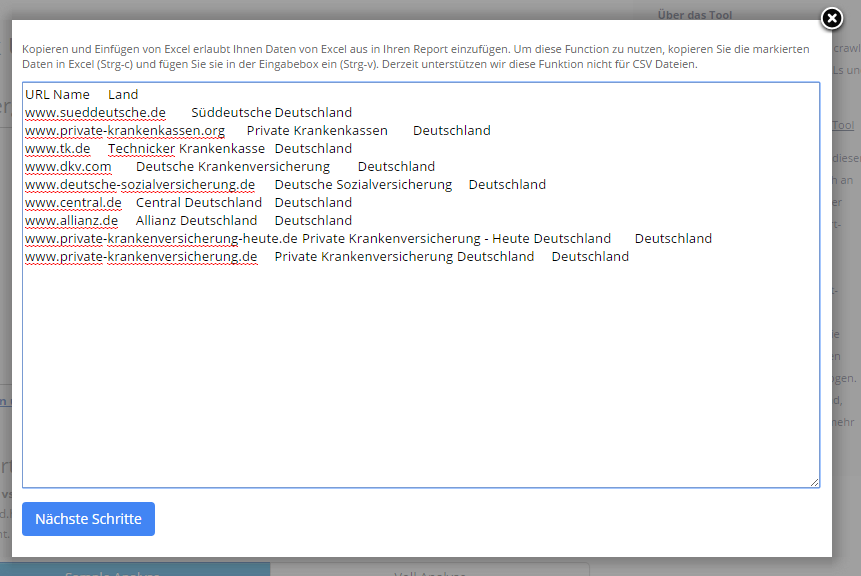Click www.deutsche-sozialversicherung.de entry
Viewport: 861px width, 576px height.
(x=140, y=184)
